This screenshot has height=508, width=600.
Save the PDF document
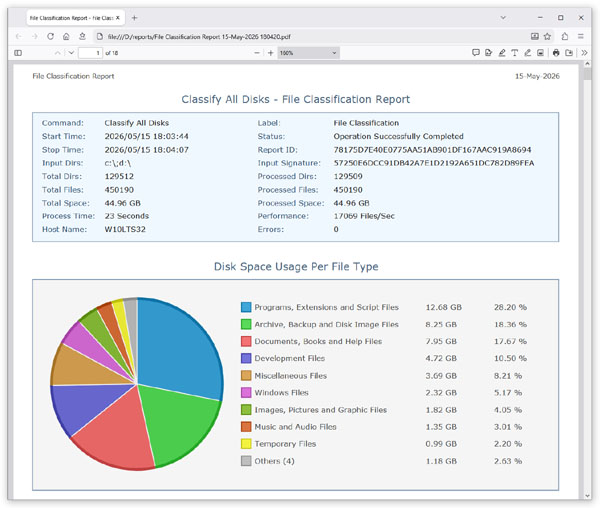coord(569,53)
